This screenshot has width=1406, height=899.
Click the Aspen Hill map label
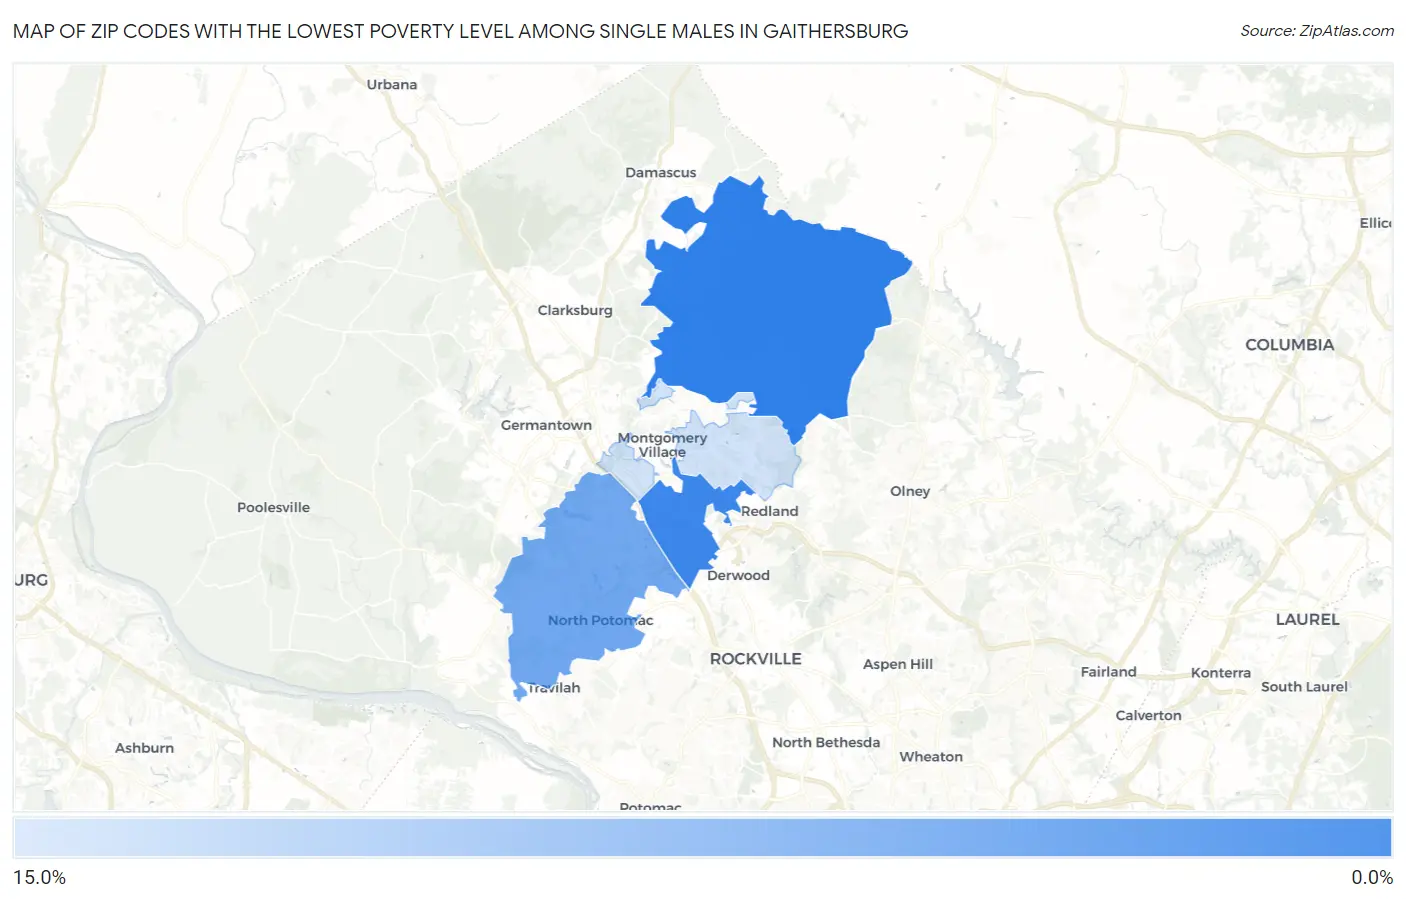(x=898, y=664)
